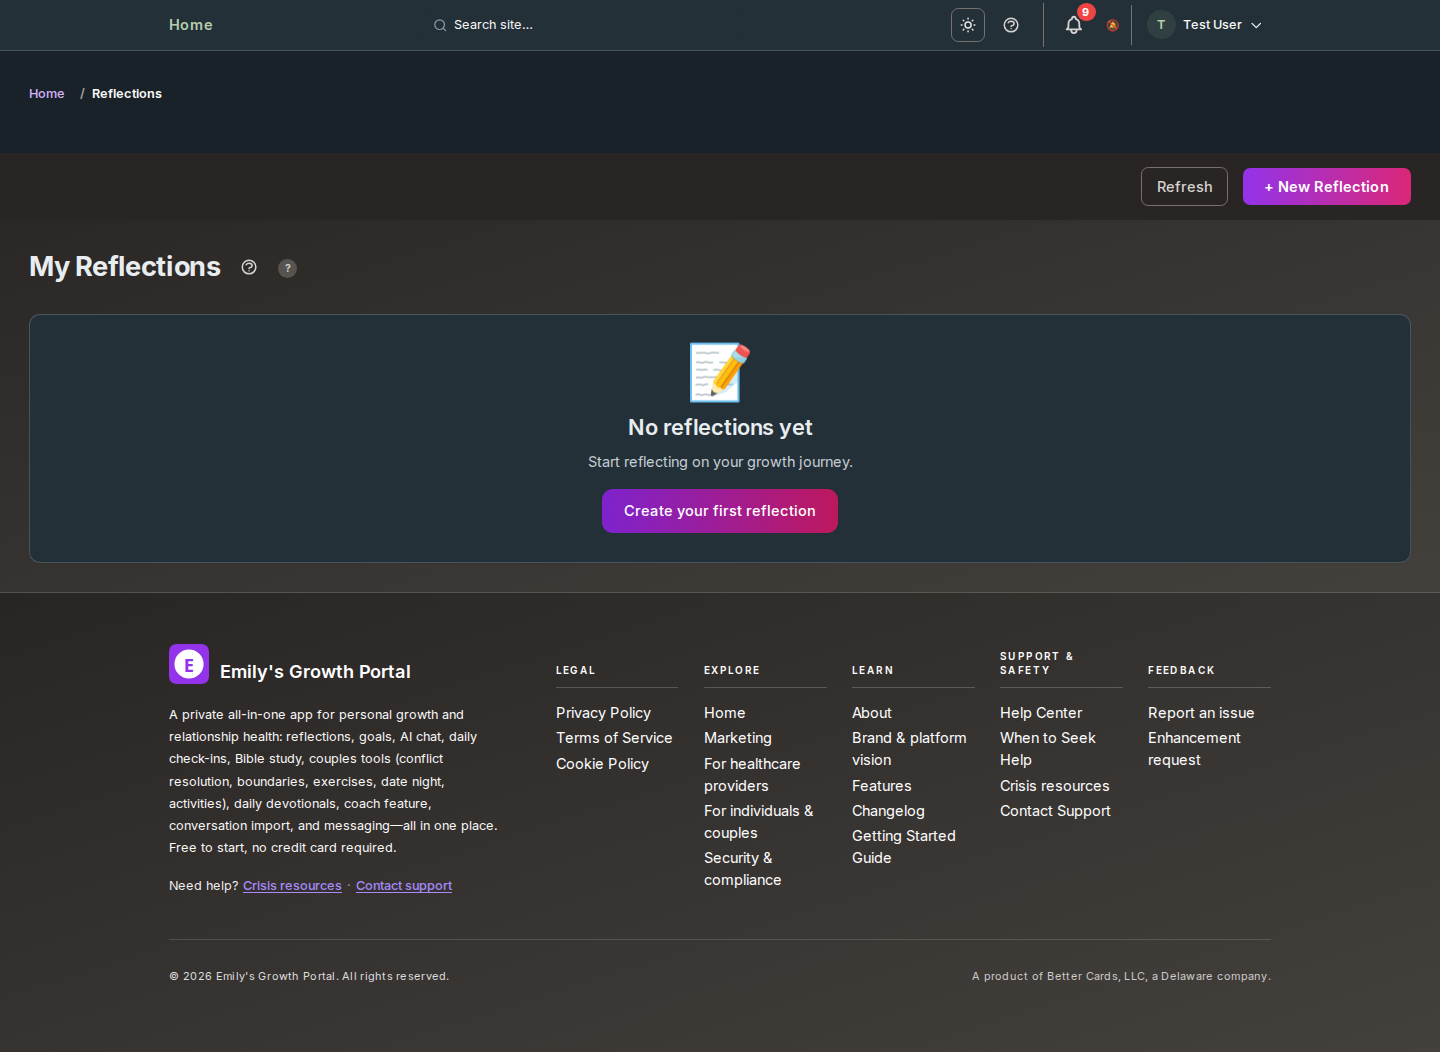This screenshot has height=1052, width=1440.
Task: Click the gray ? badge next to My Reflections
Action: point(287,268)
